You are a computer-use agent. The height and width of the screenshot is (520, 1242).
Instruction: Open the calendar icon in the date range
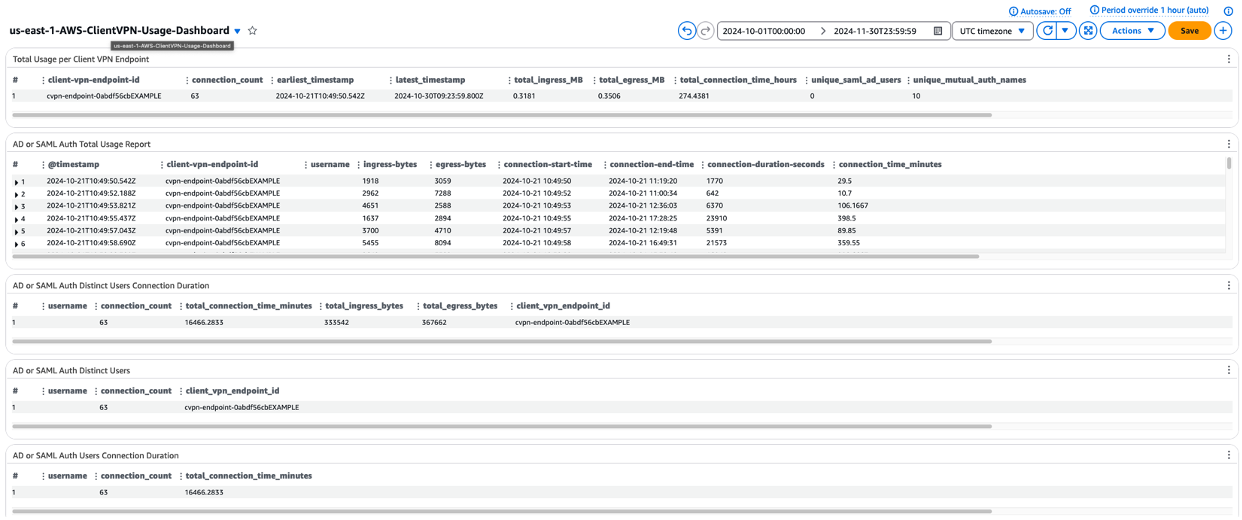coord(938,31)
